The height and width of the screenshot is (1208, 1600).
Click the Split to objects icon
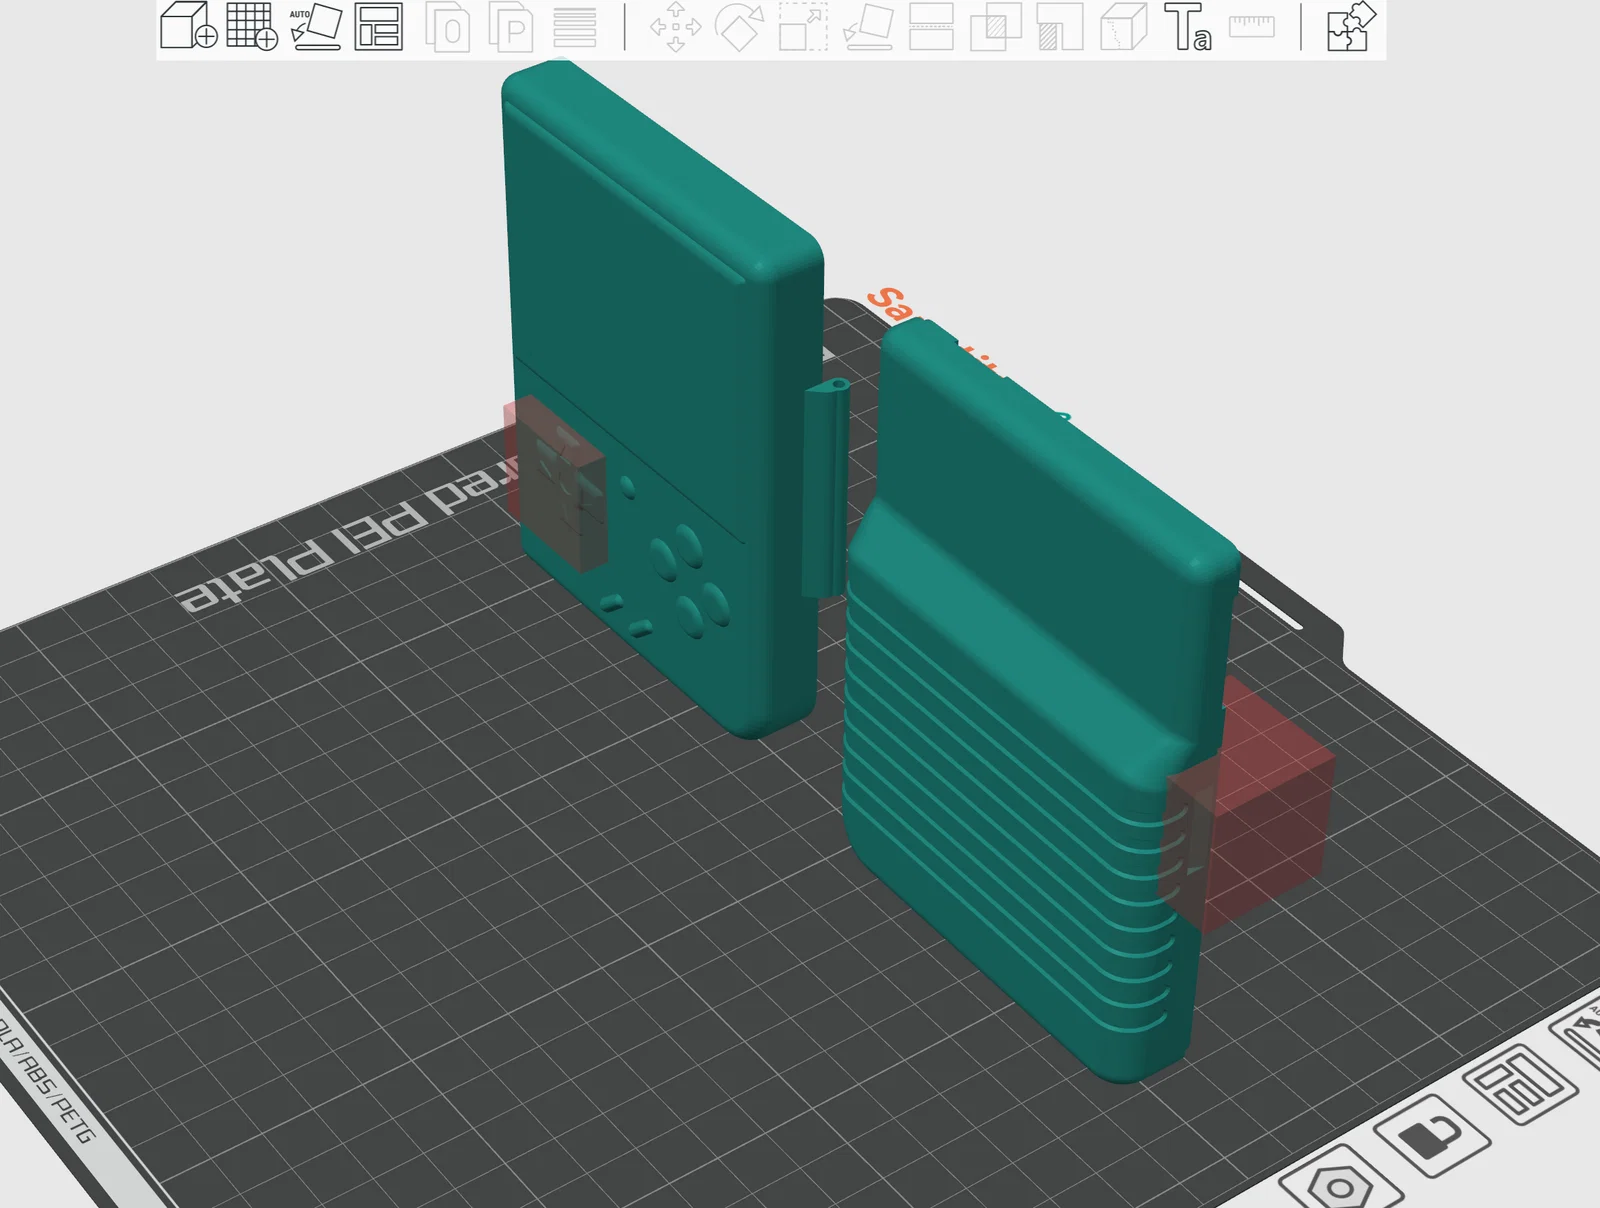point(447,26)
